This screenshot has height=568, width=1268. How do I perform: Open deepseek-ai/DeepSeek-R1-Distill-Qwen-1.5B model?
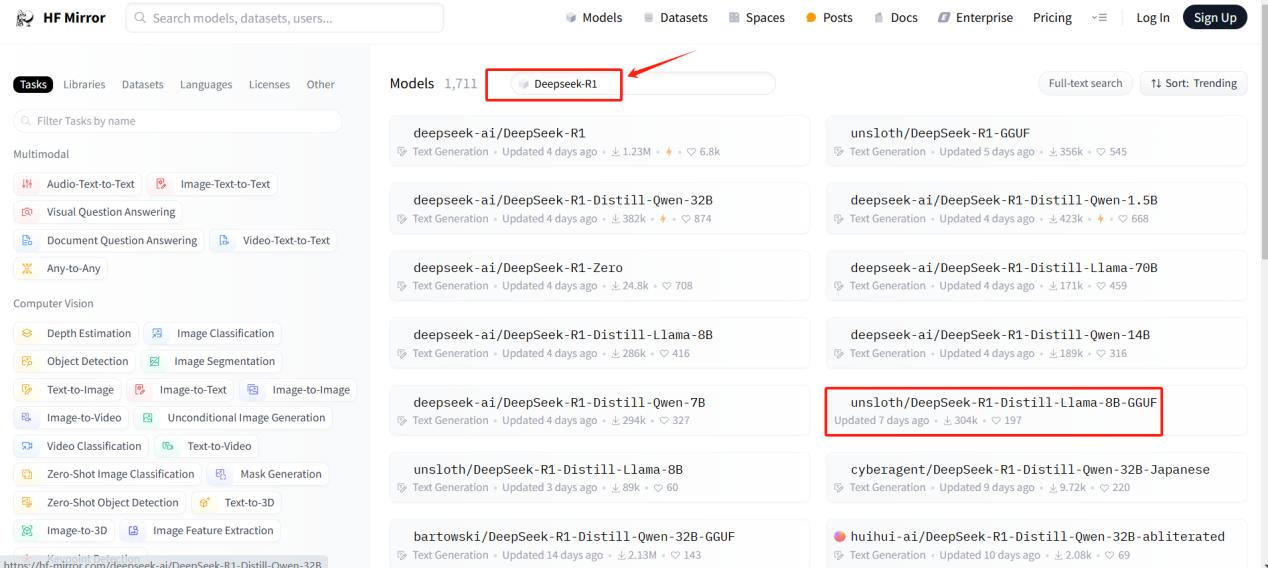[x=1037, y=208]
